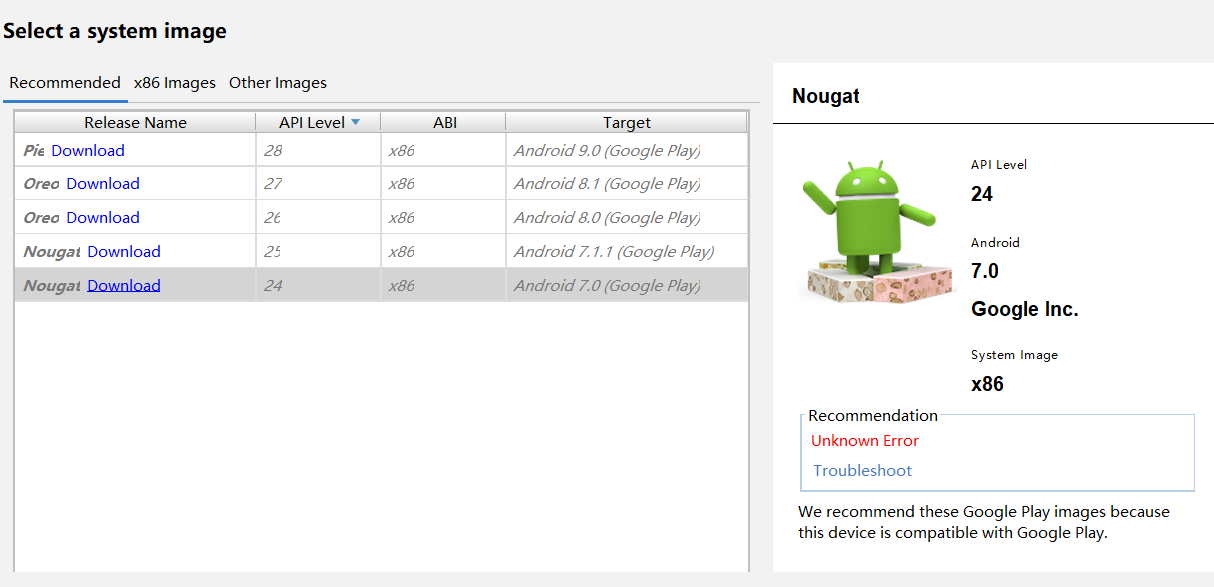The height and width of the screenshot is (587, 1214).
Task: Click the Unknown Error message
Action: [864, 440]
